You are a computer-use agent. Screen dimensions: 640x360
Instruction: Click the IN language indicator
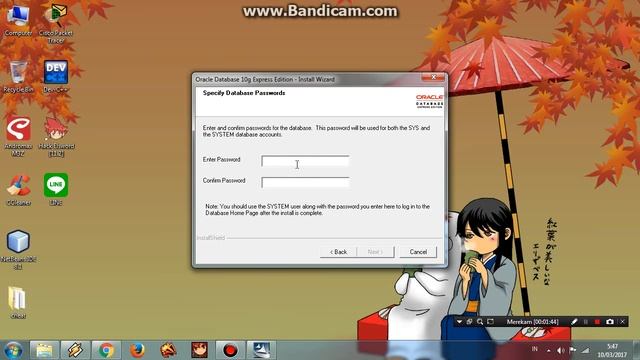[x=534, y=349]
